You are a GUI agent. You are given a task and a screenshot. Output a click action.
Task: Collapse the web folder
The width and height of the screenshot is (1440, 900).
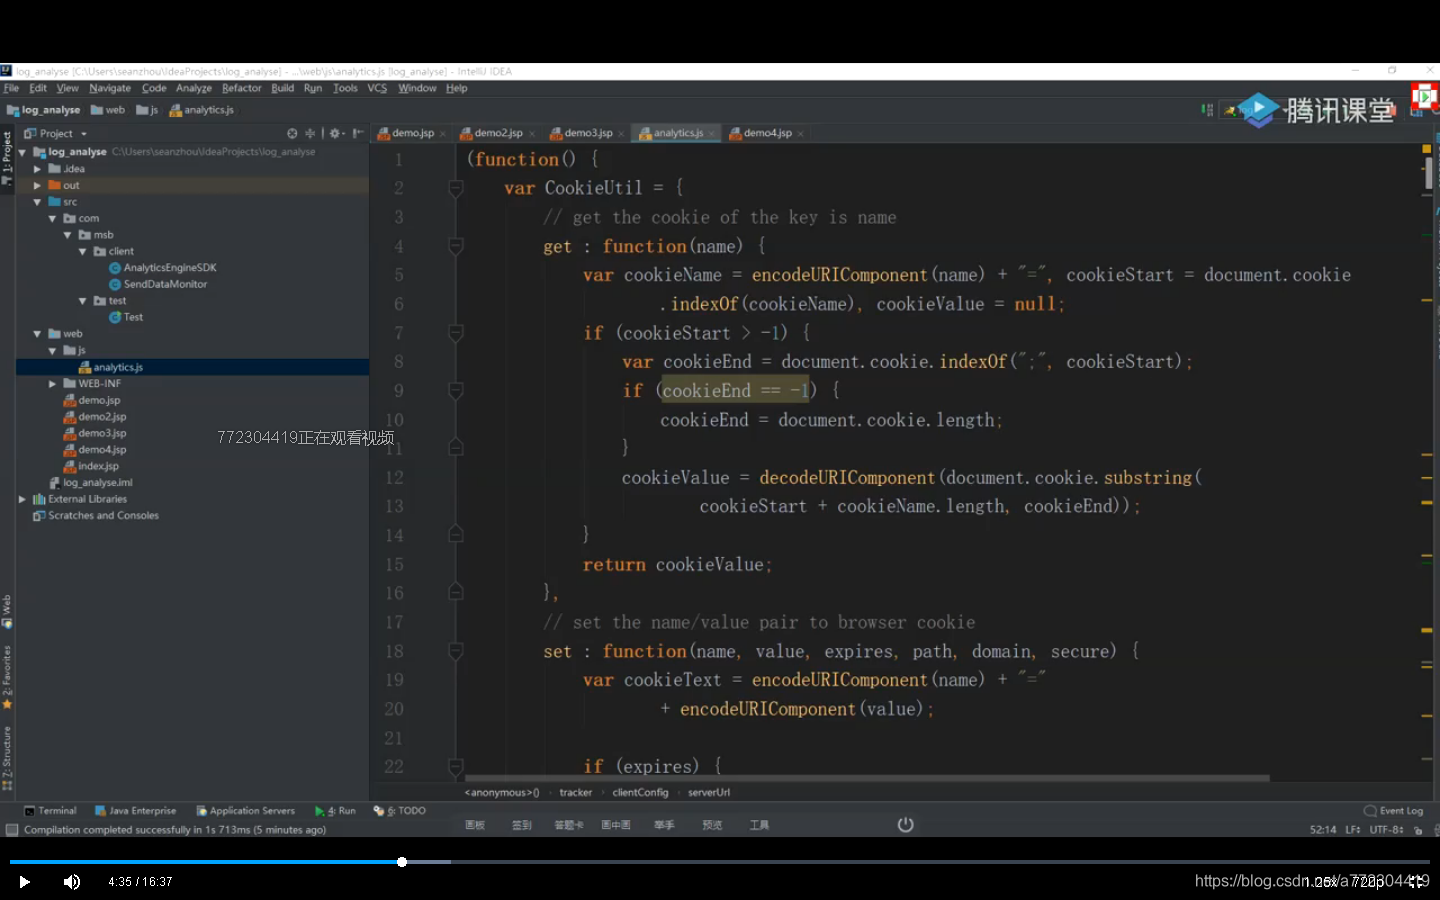(x=38, y=334)
